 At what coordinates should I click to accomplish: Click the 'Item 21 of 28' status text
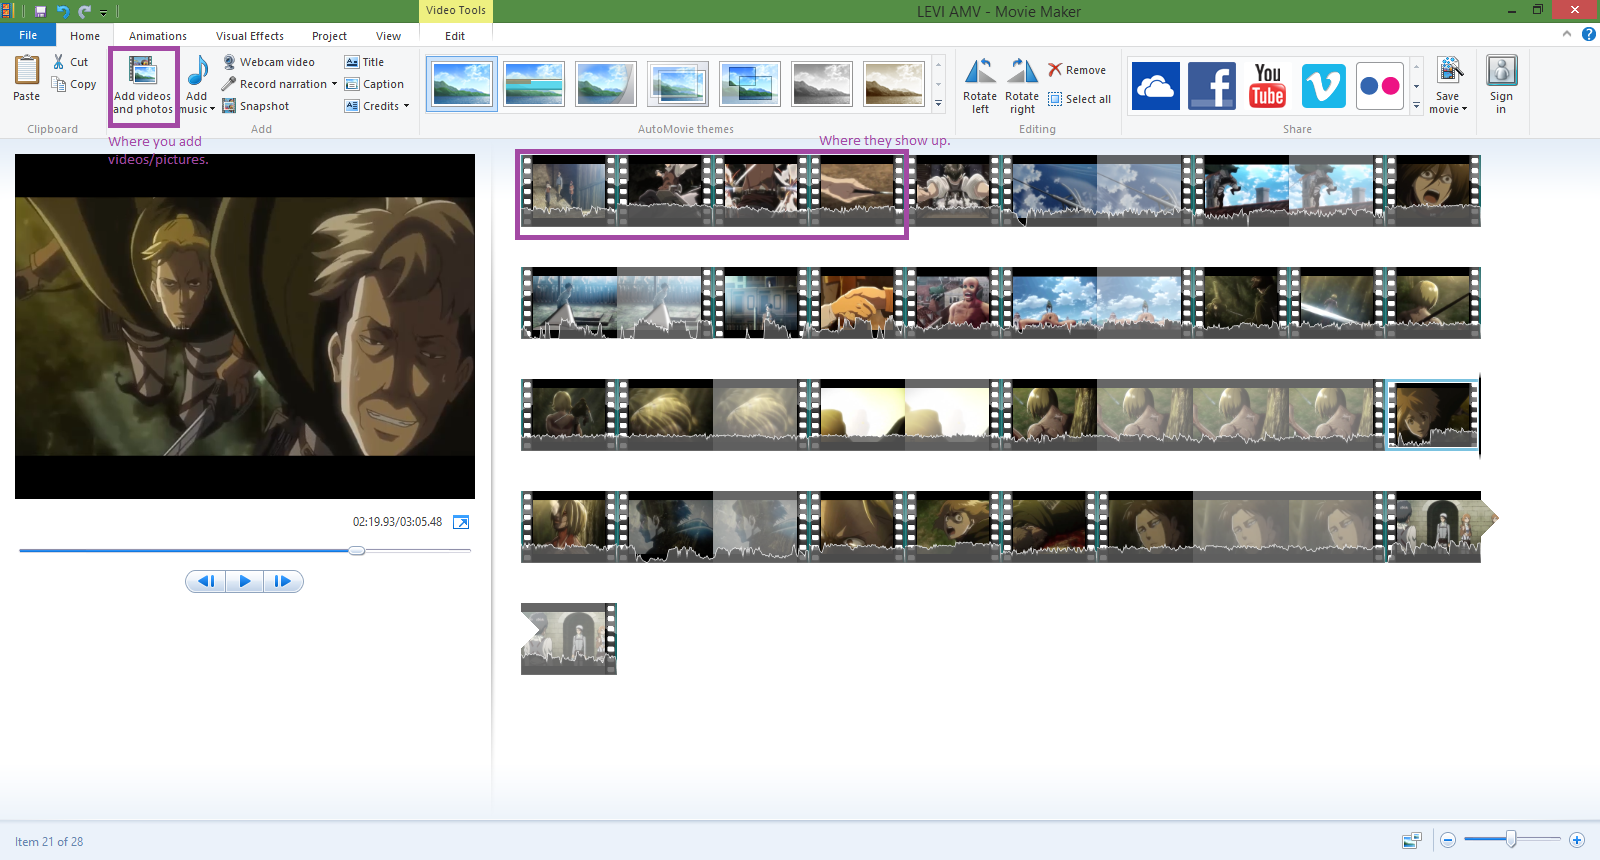49,842
